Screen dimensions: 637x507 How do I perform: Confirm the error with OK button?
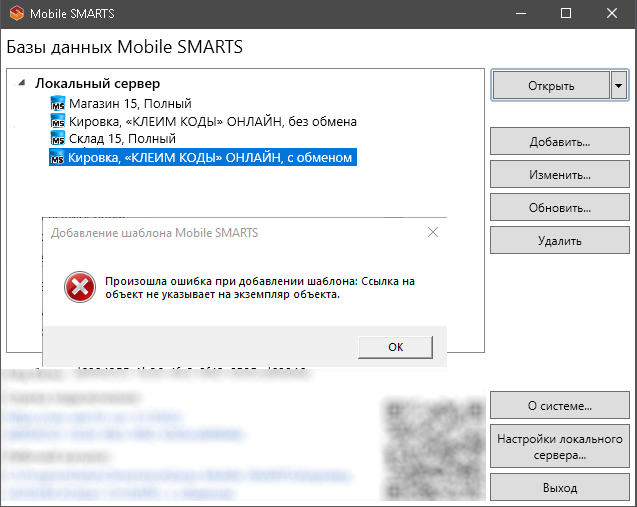pyautogui.click(x=395, y=347)
